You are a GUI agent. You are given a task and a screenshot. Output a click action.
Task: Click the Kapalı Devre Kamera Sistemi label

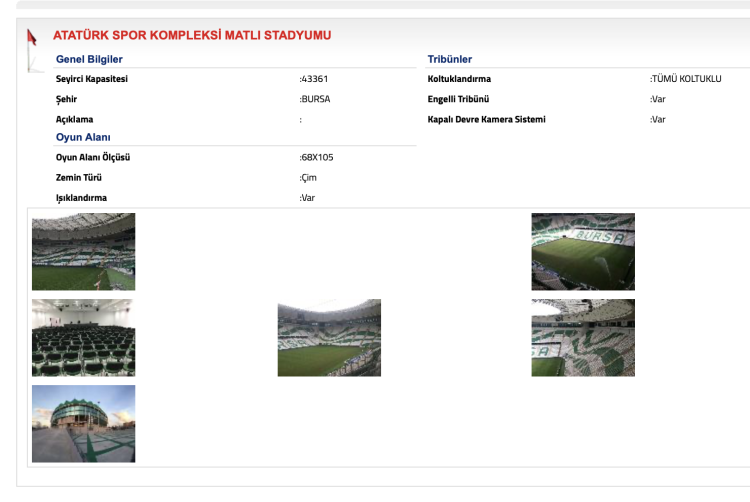[486, 119]
